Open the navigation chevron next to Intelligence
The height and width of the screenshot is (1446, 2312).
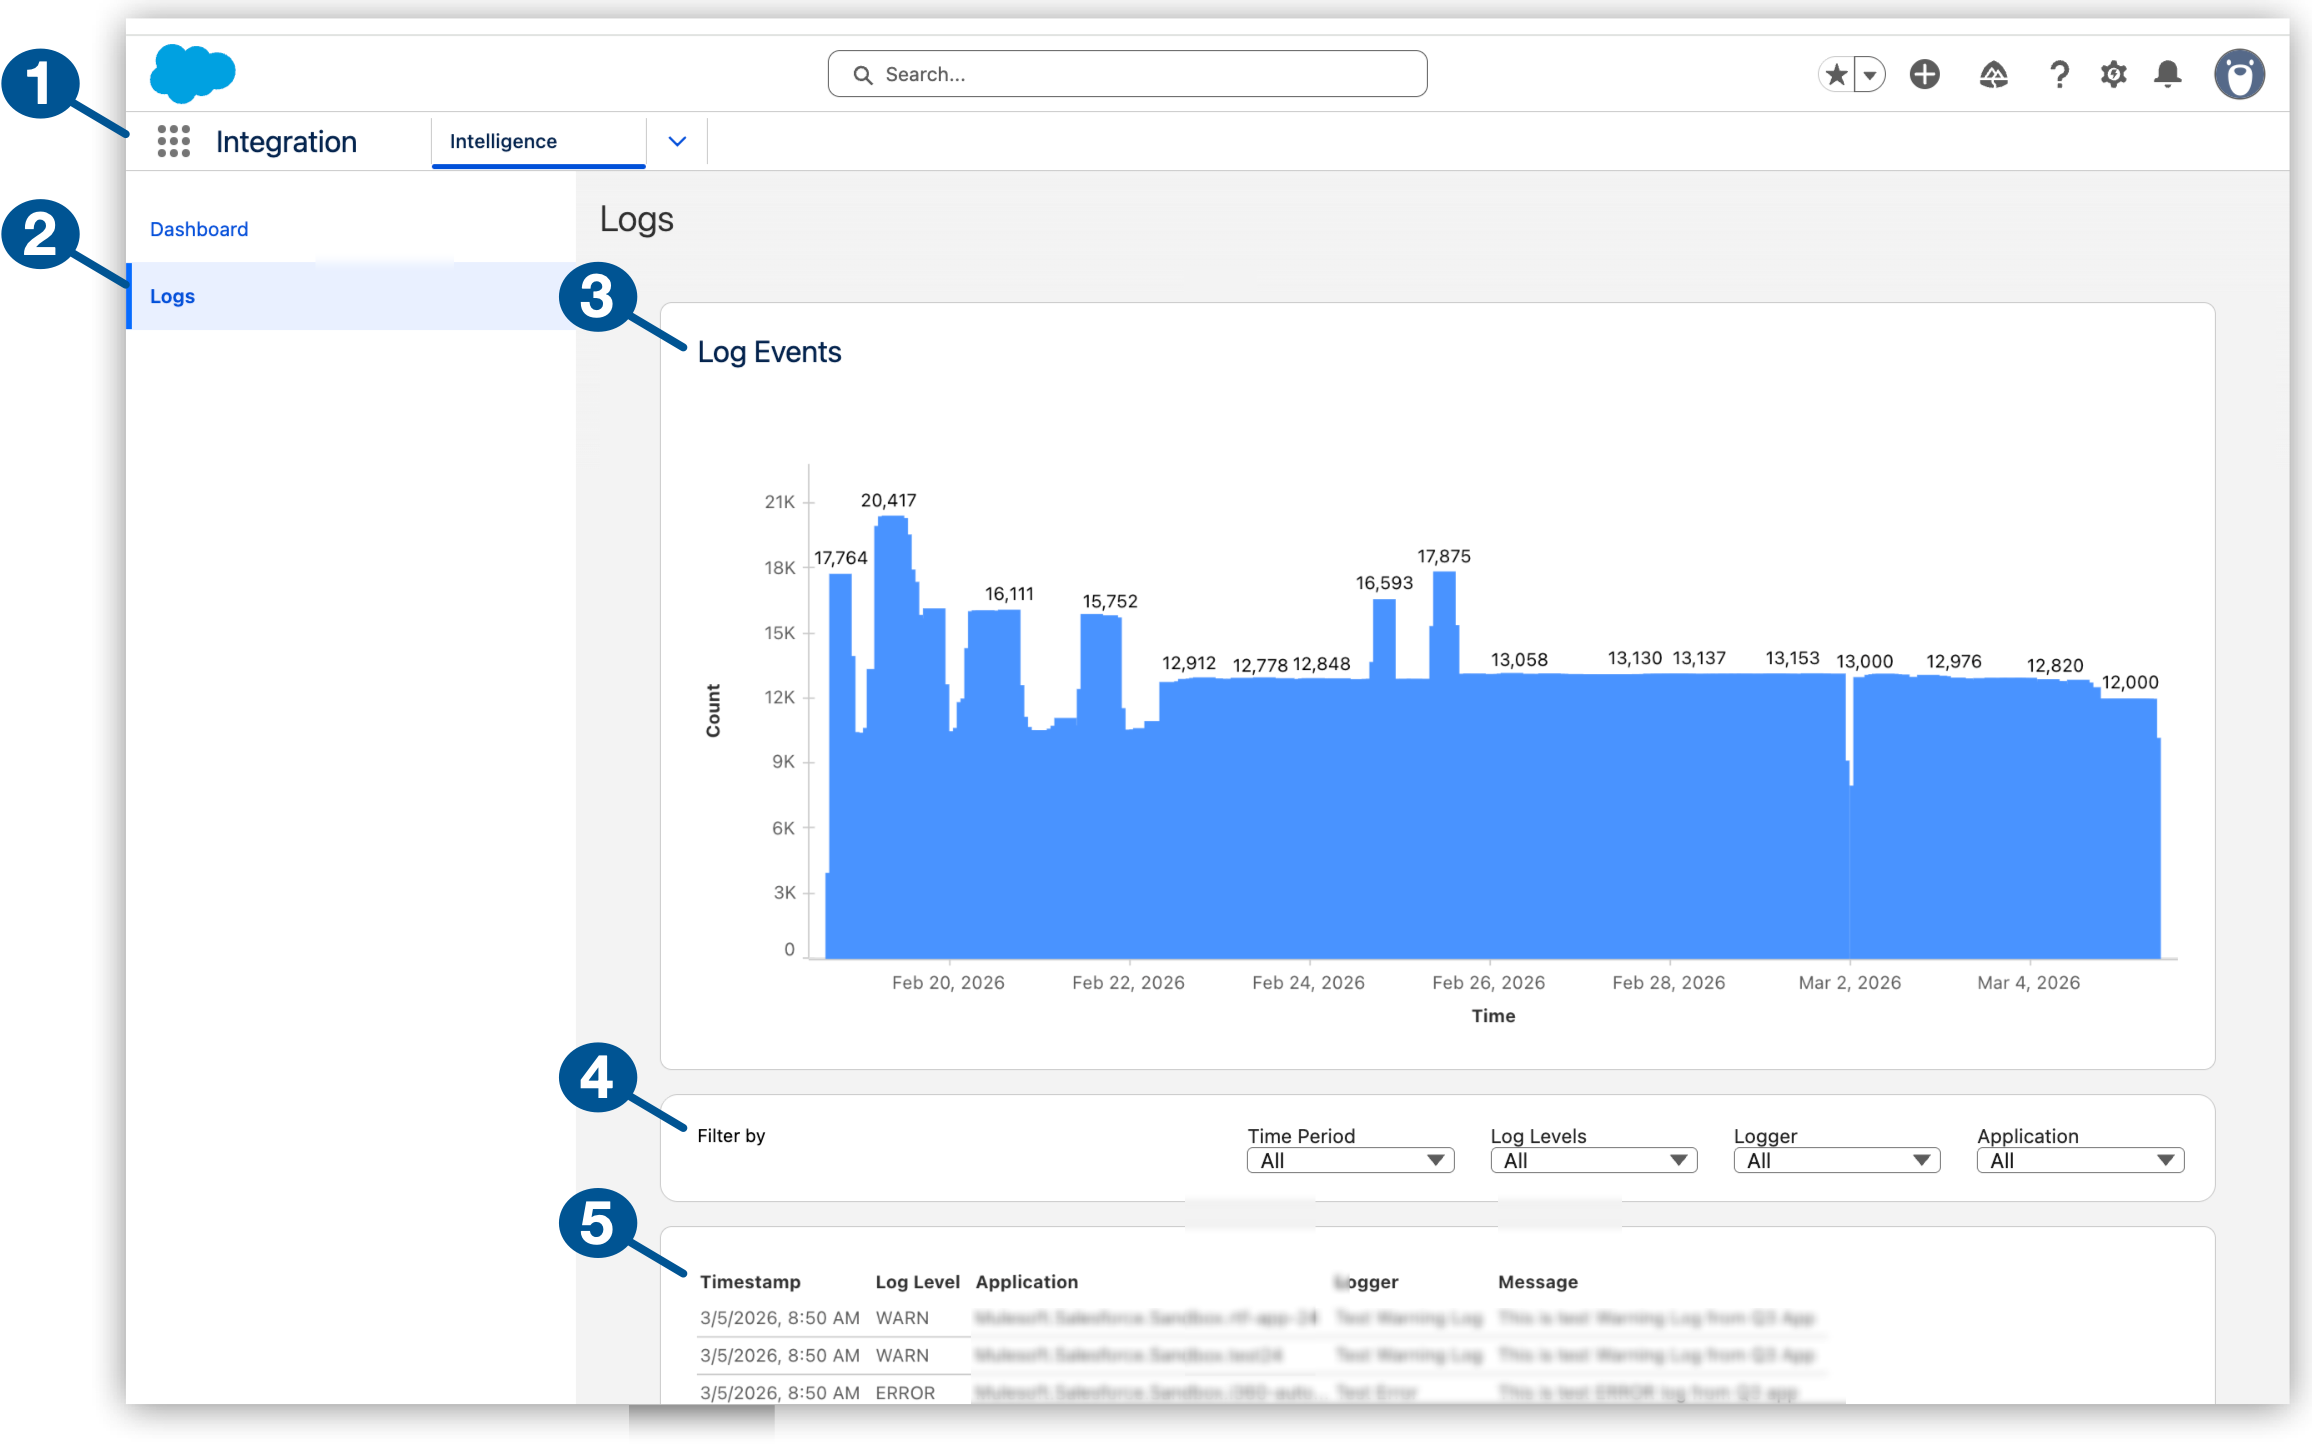676,140
